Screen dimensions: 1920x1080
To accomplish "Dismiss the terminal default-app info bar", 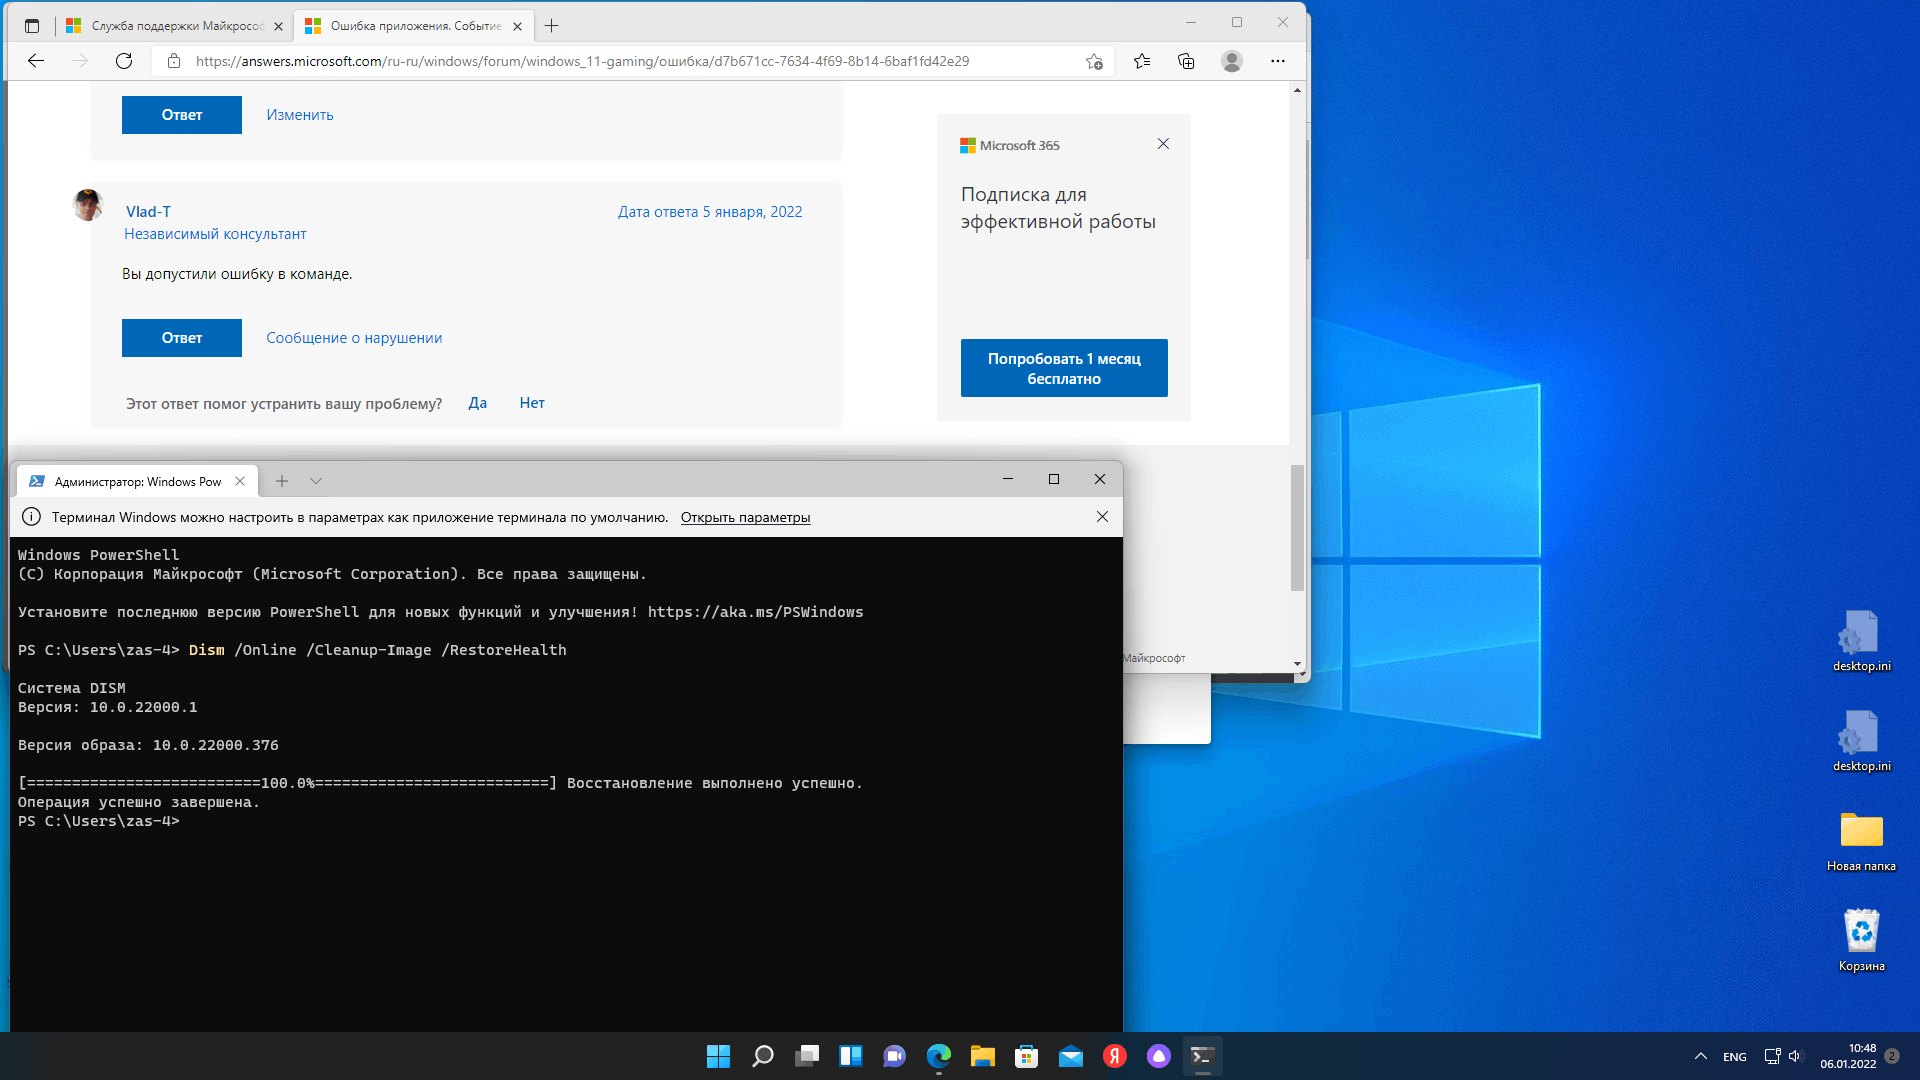I will coord(1102,517).
